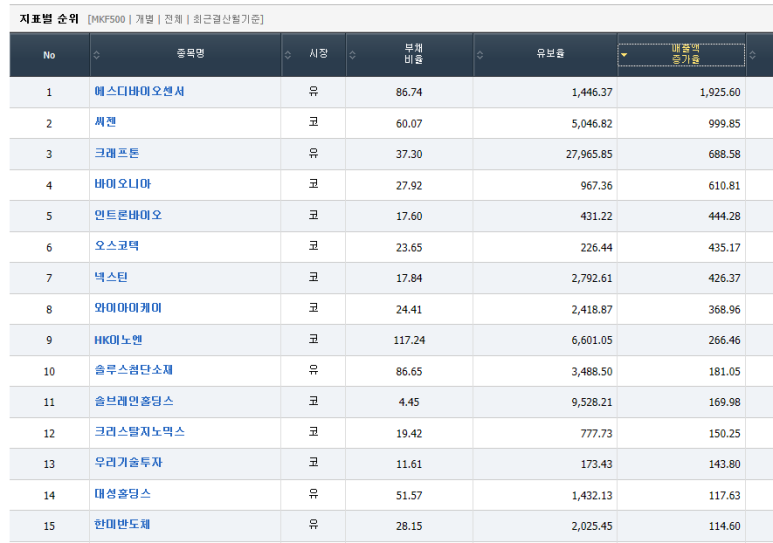Select the MKF500 filter text
Image resolution: width=773 pixels, height=543 pixels.
click(x=108, y=19)
